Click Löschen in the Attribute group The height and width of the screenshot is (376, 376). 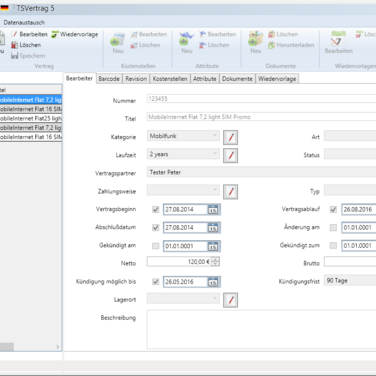coord(214,45)
